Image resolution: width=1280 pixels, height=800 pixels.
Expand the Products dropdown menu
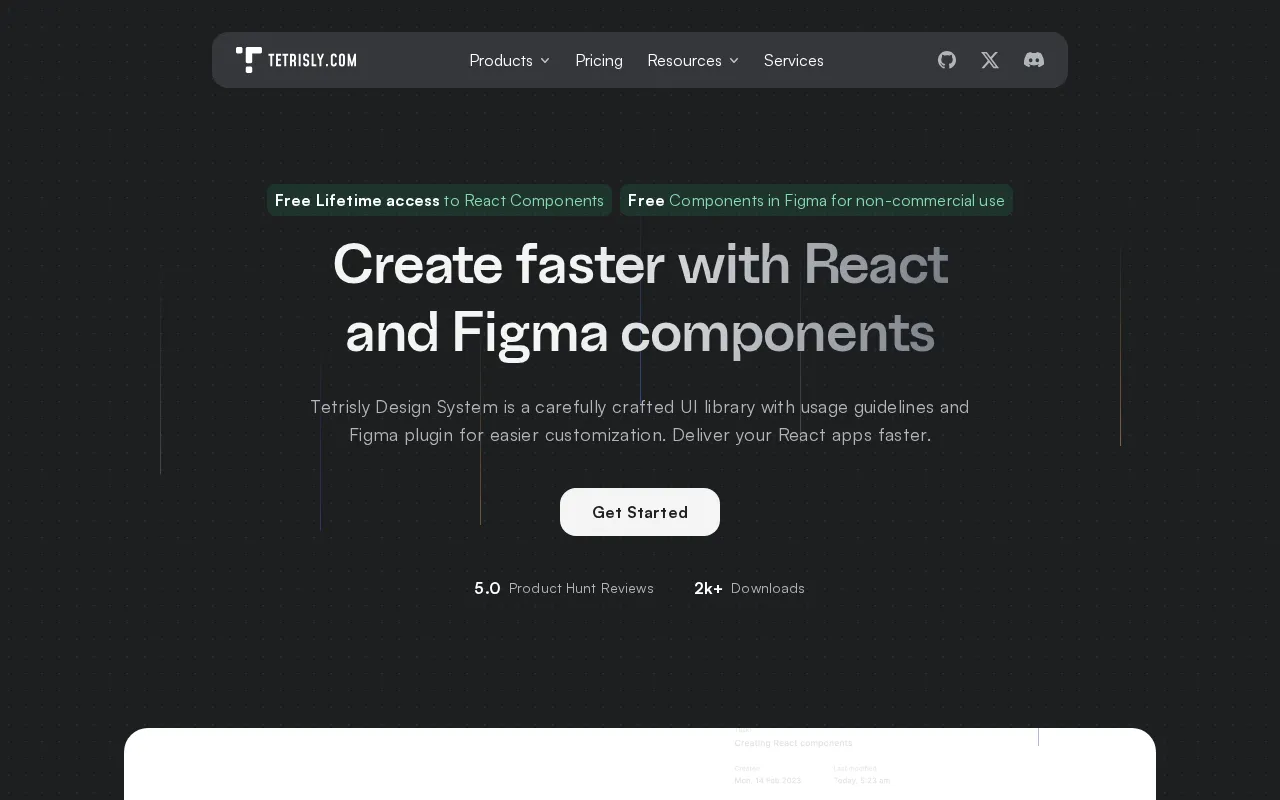510,60
